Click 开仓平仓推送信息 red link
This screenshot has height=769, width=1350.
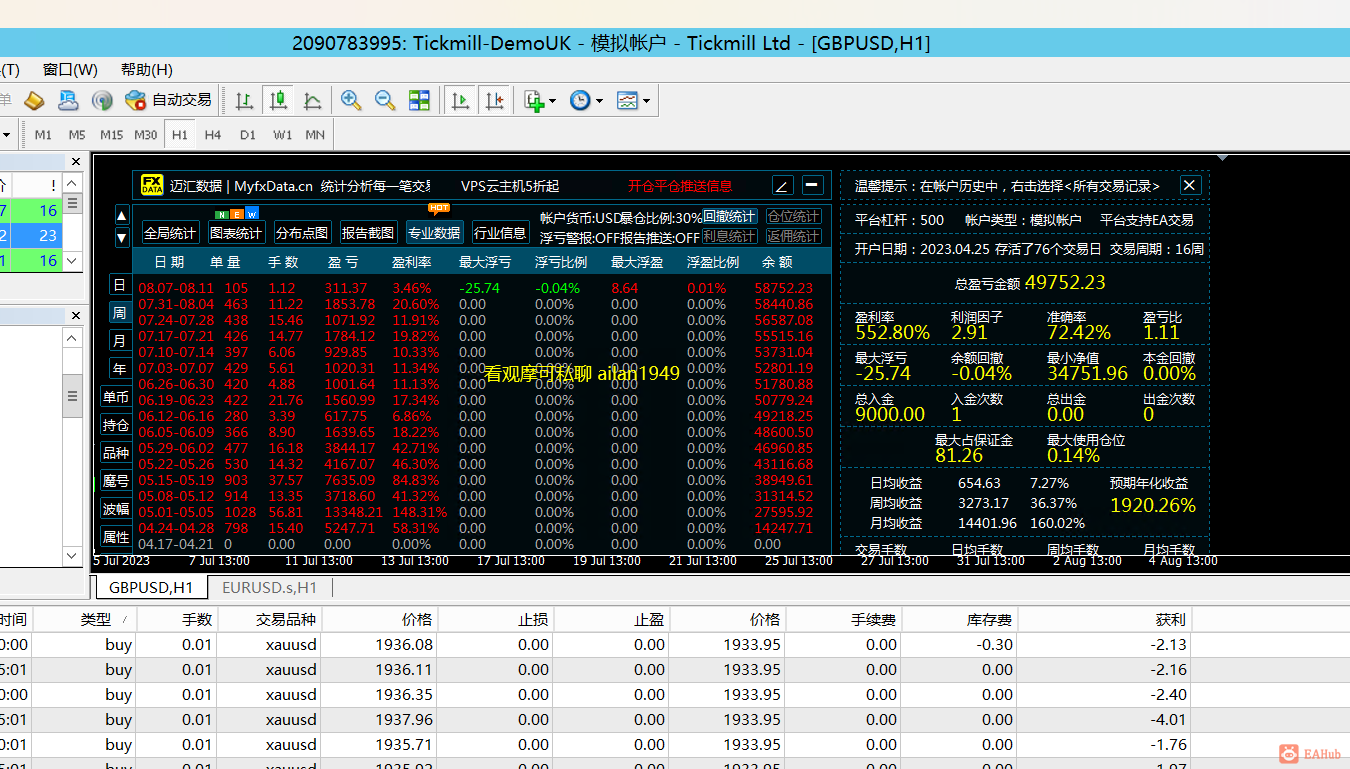coord(680,186)
